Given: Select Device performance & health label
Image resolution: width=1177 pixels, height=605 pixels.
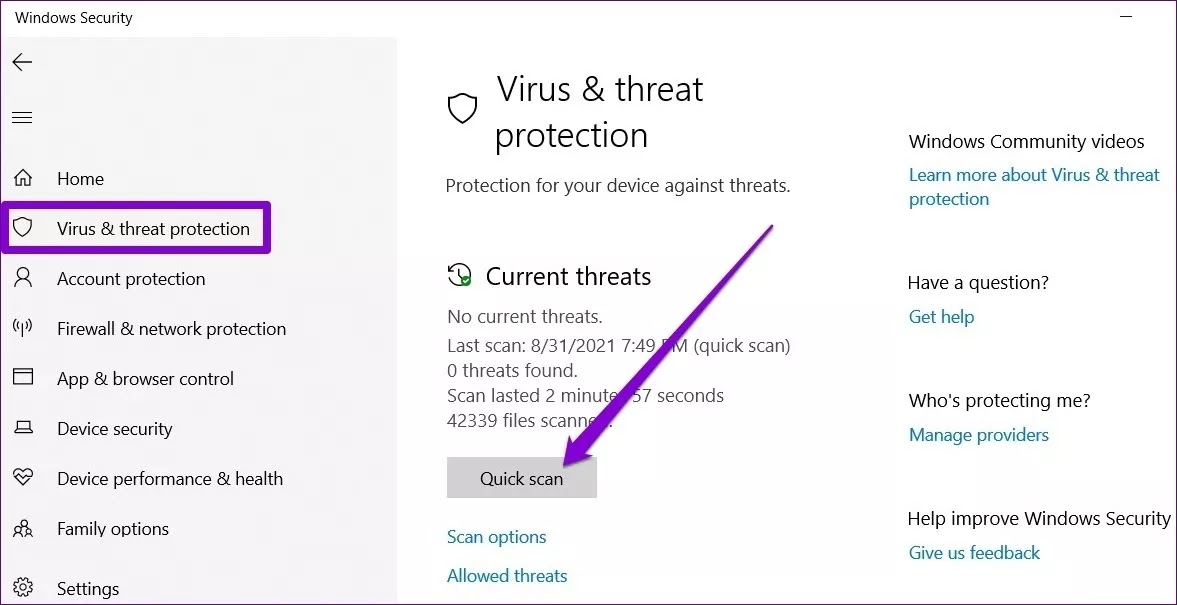Looking at the screenshot, I should pyautogui.click(x=170, y=479).
